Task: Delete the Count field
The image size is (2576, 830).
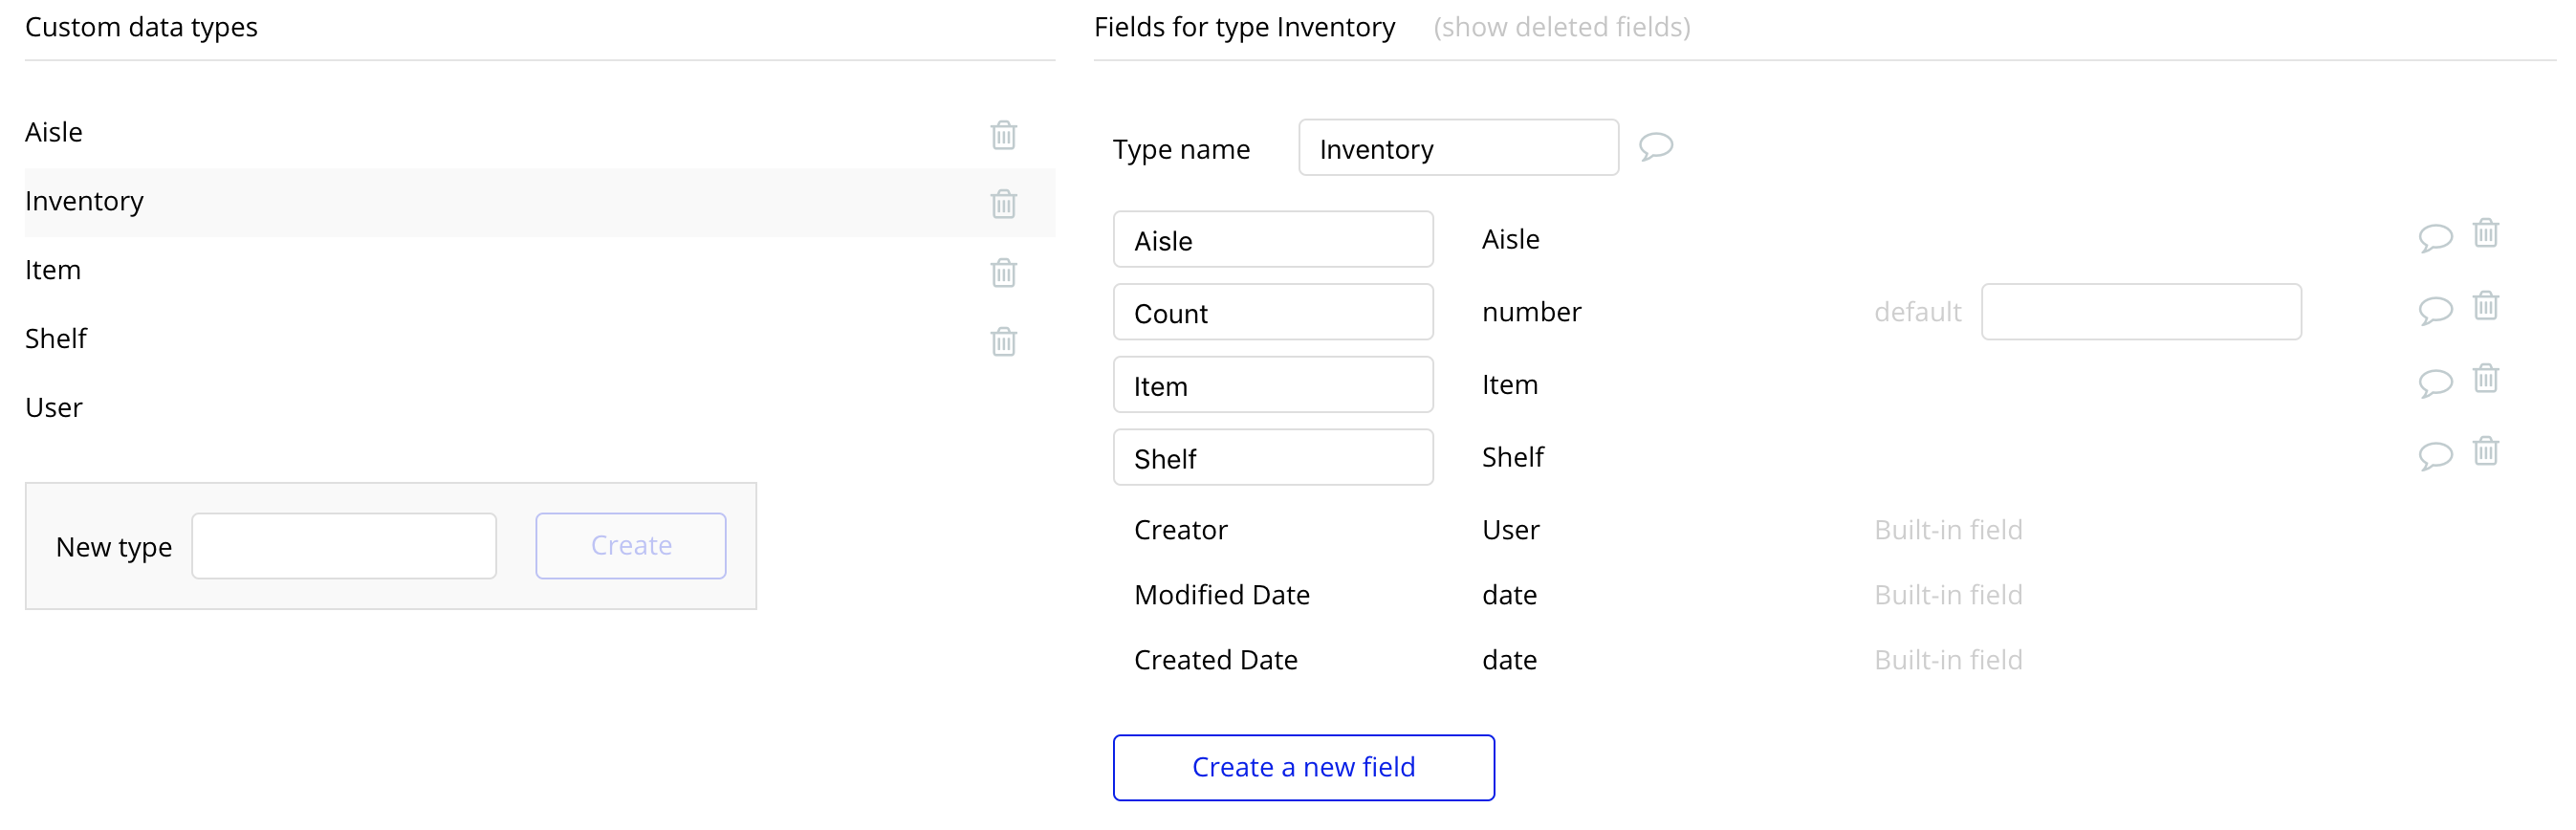Action: 2485,305
